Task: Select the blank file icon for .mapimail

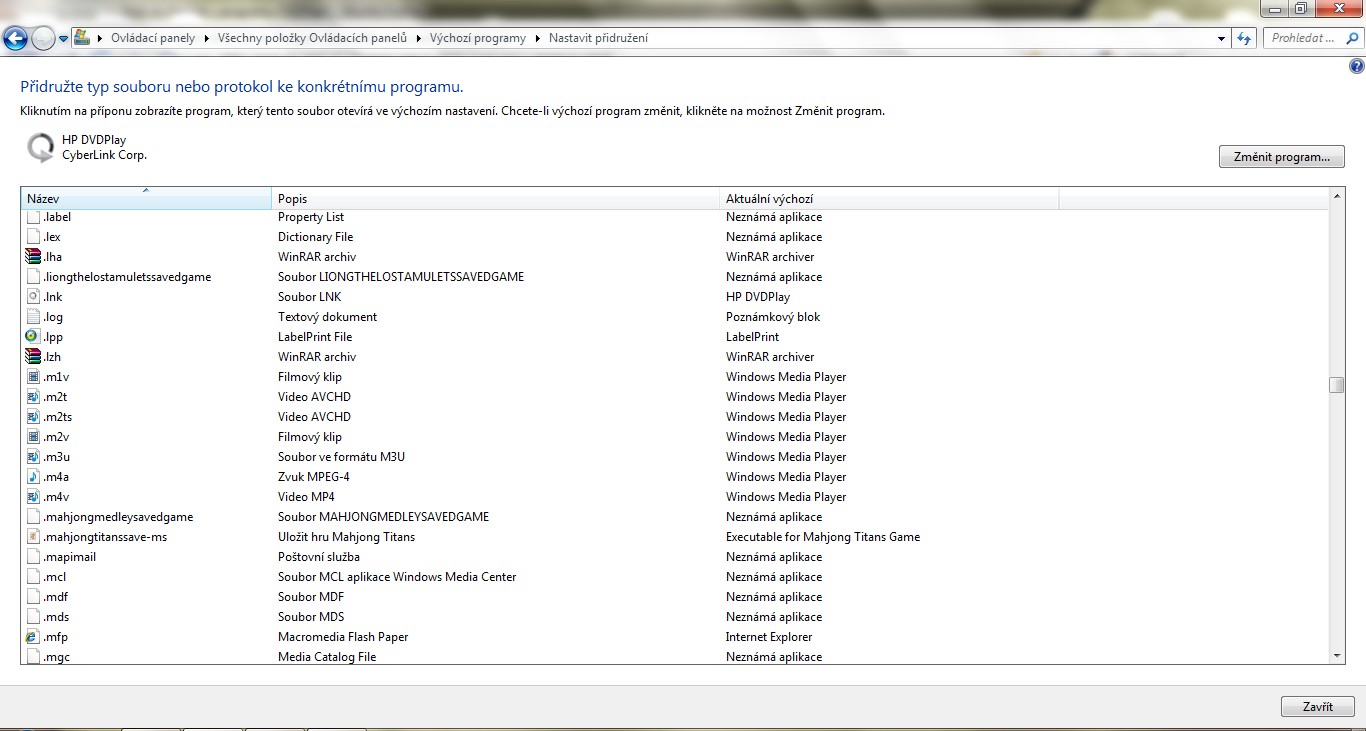Action: [x=32, y=557]
